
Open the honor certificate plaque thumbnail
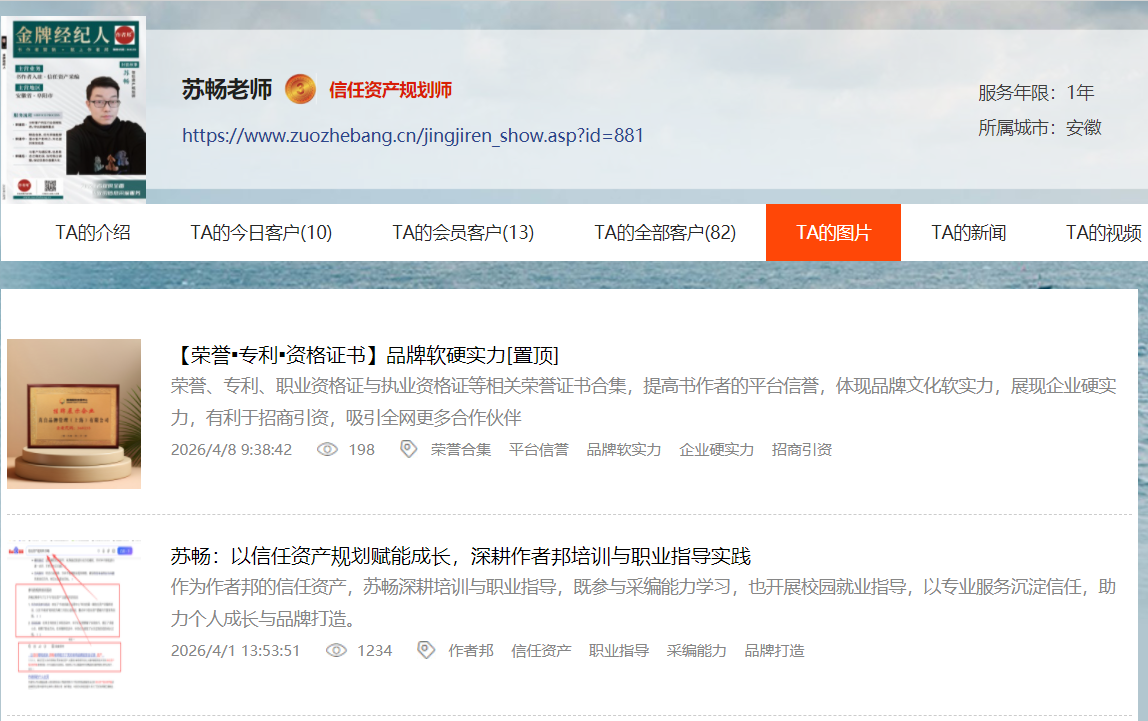click(x=74, y=413)
